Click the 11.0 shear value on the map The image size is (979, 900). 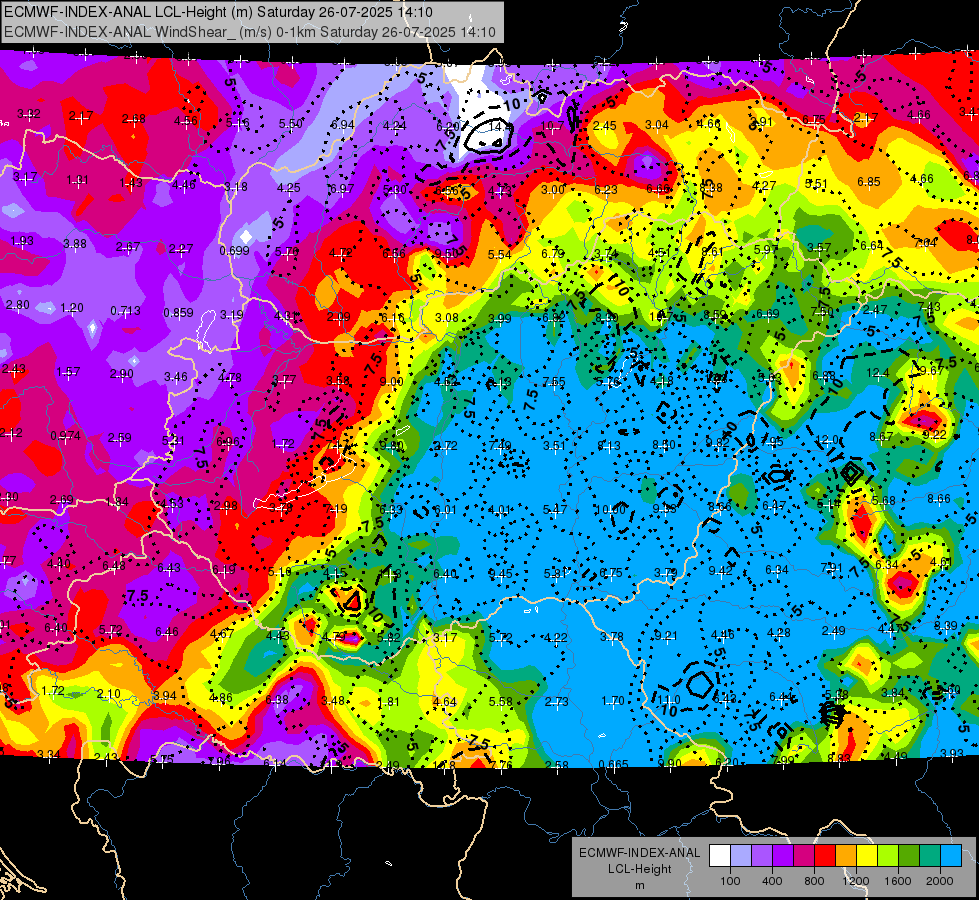coord(669,700)
